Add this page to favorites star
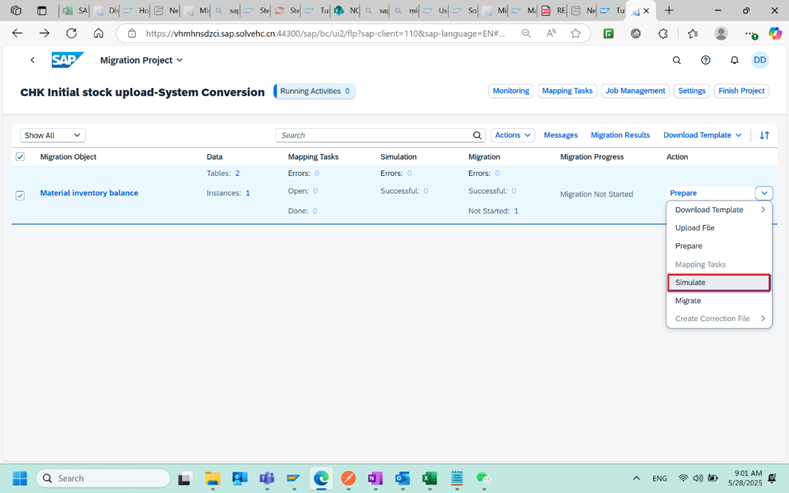The height and width of the screenshot is (493, 789). (x=576, y=33)
